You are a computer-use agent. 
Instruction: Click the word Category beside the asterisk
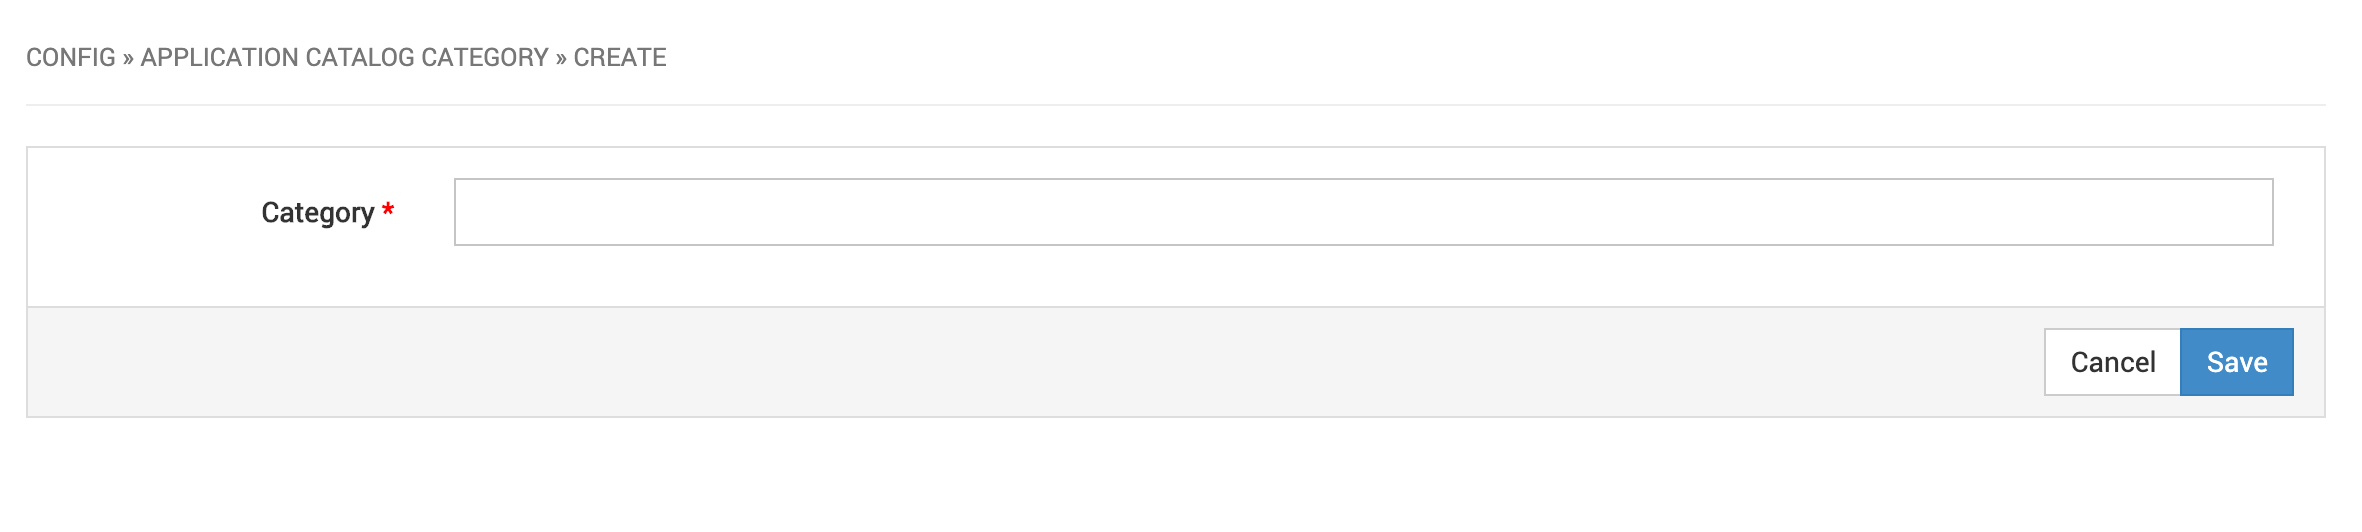(318, 212)
